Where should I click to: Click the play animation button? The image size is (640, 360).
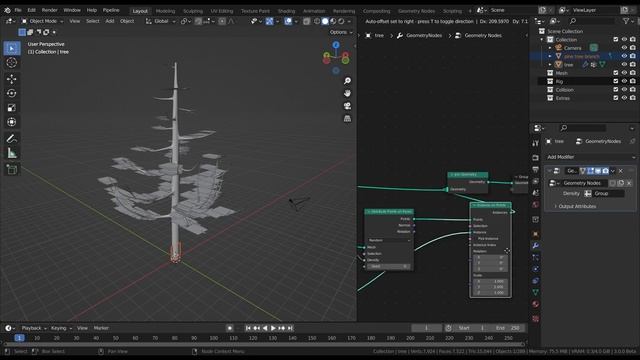(273, 328)
